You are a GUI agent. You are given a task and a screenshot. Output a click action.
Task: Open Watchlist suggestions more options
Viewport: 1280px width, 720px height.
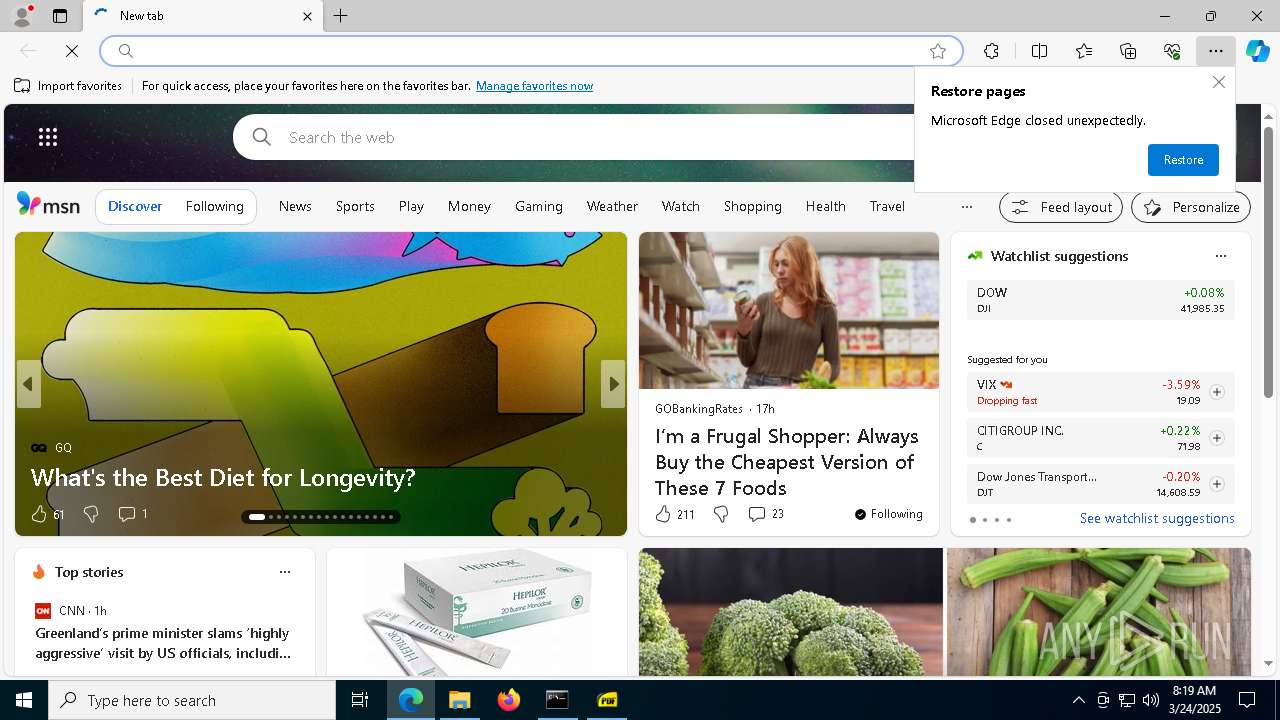[1220, 256]
